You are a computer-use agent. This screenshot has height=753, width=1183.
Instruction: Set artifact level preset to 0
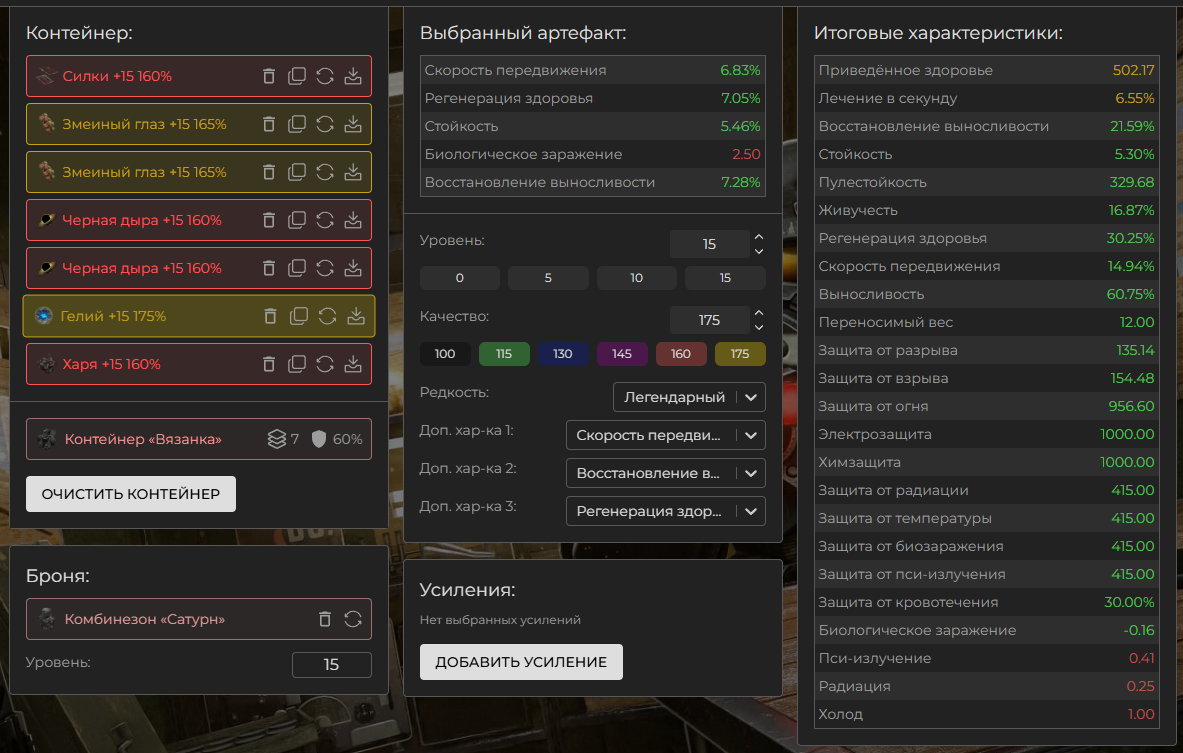460,278
